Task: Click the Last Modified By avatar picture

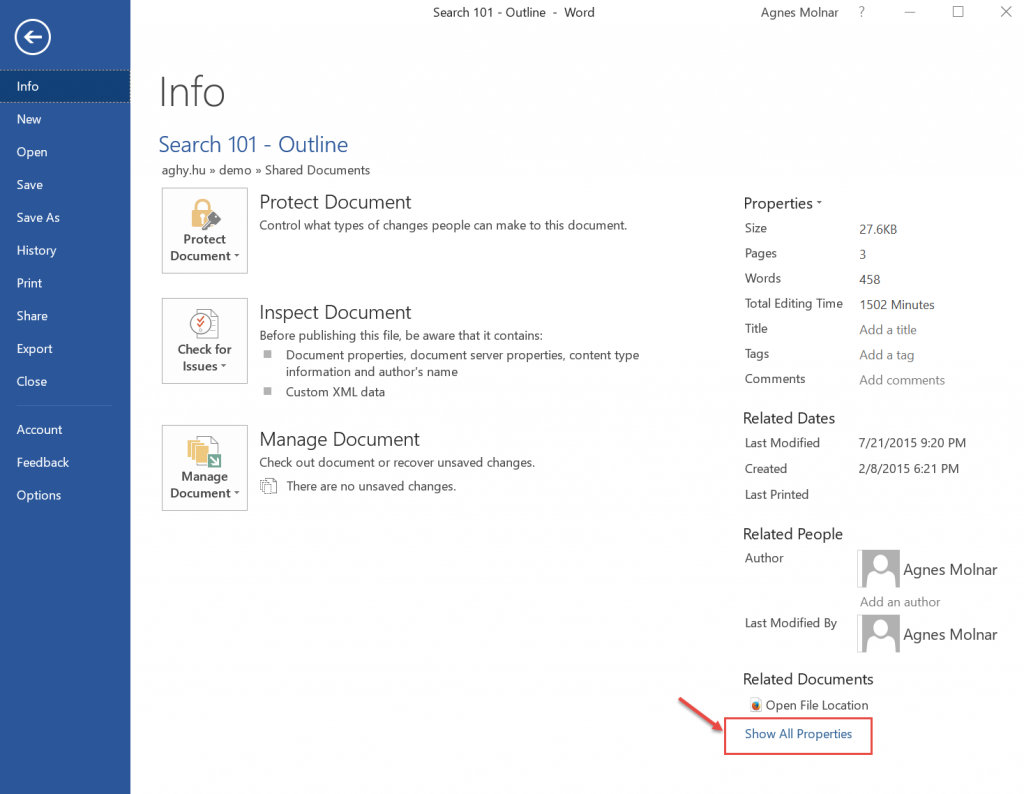Action: (x=880, y=634)
